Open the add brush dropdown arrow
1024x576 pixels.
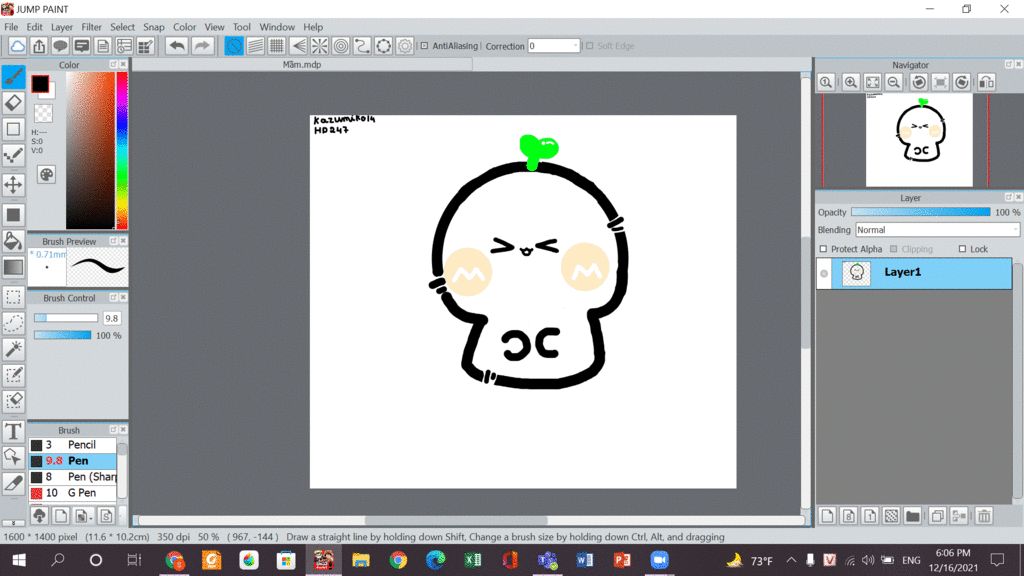tap(89, 517)
